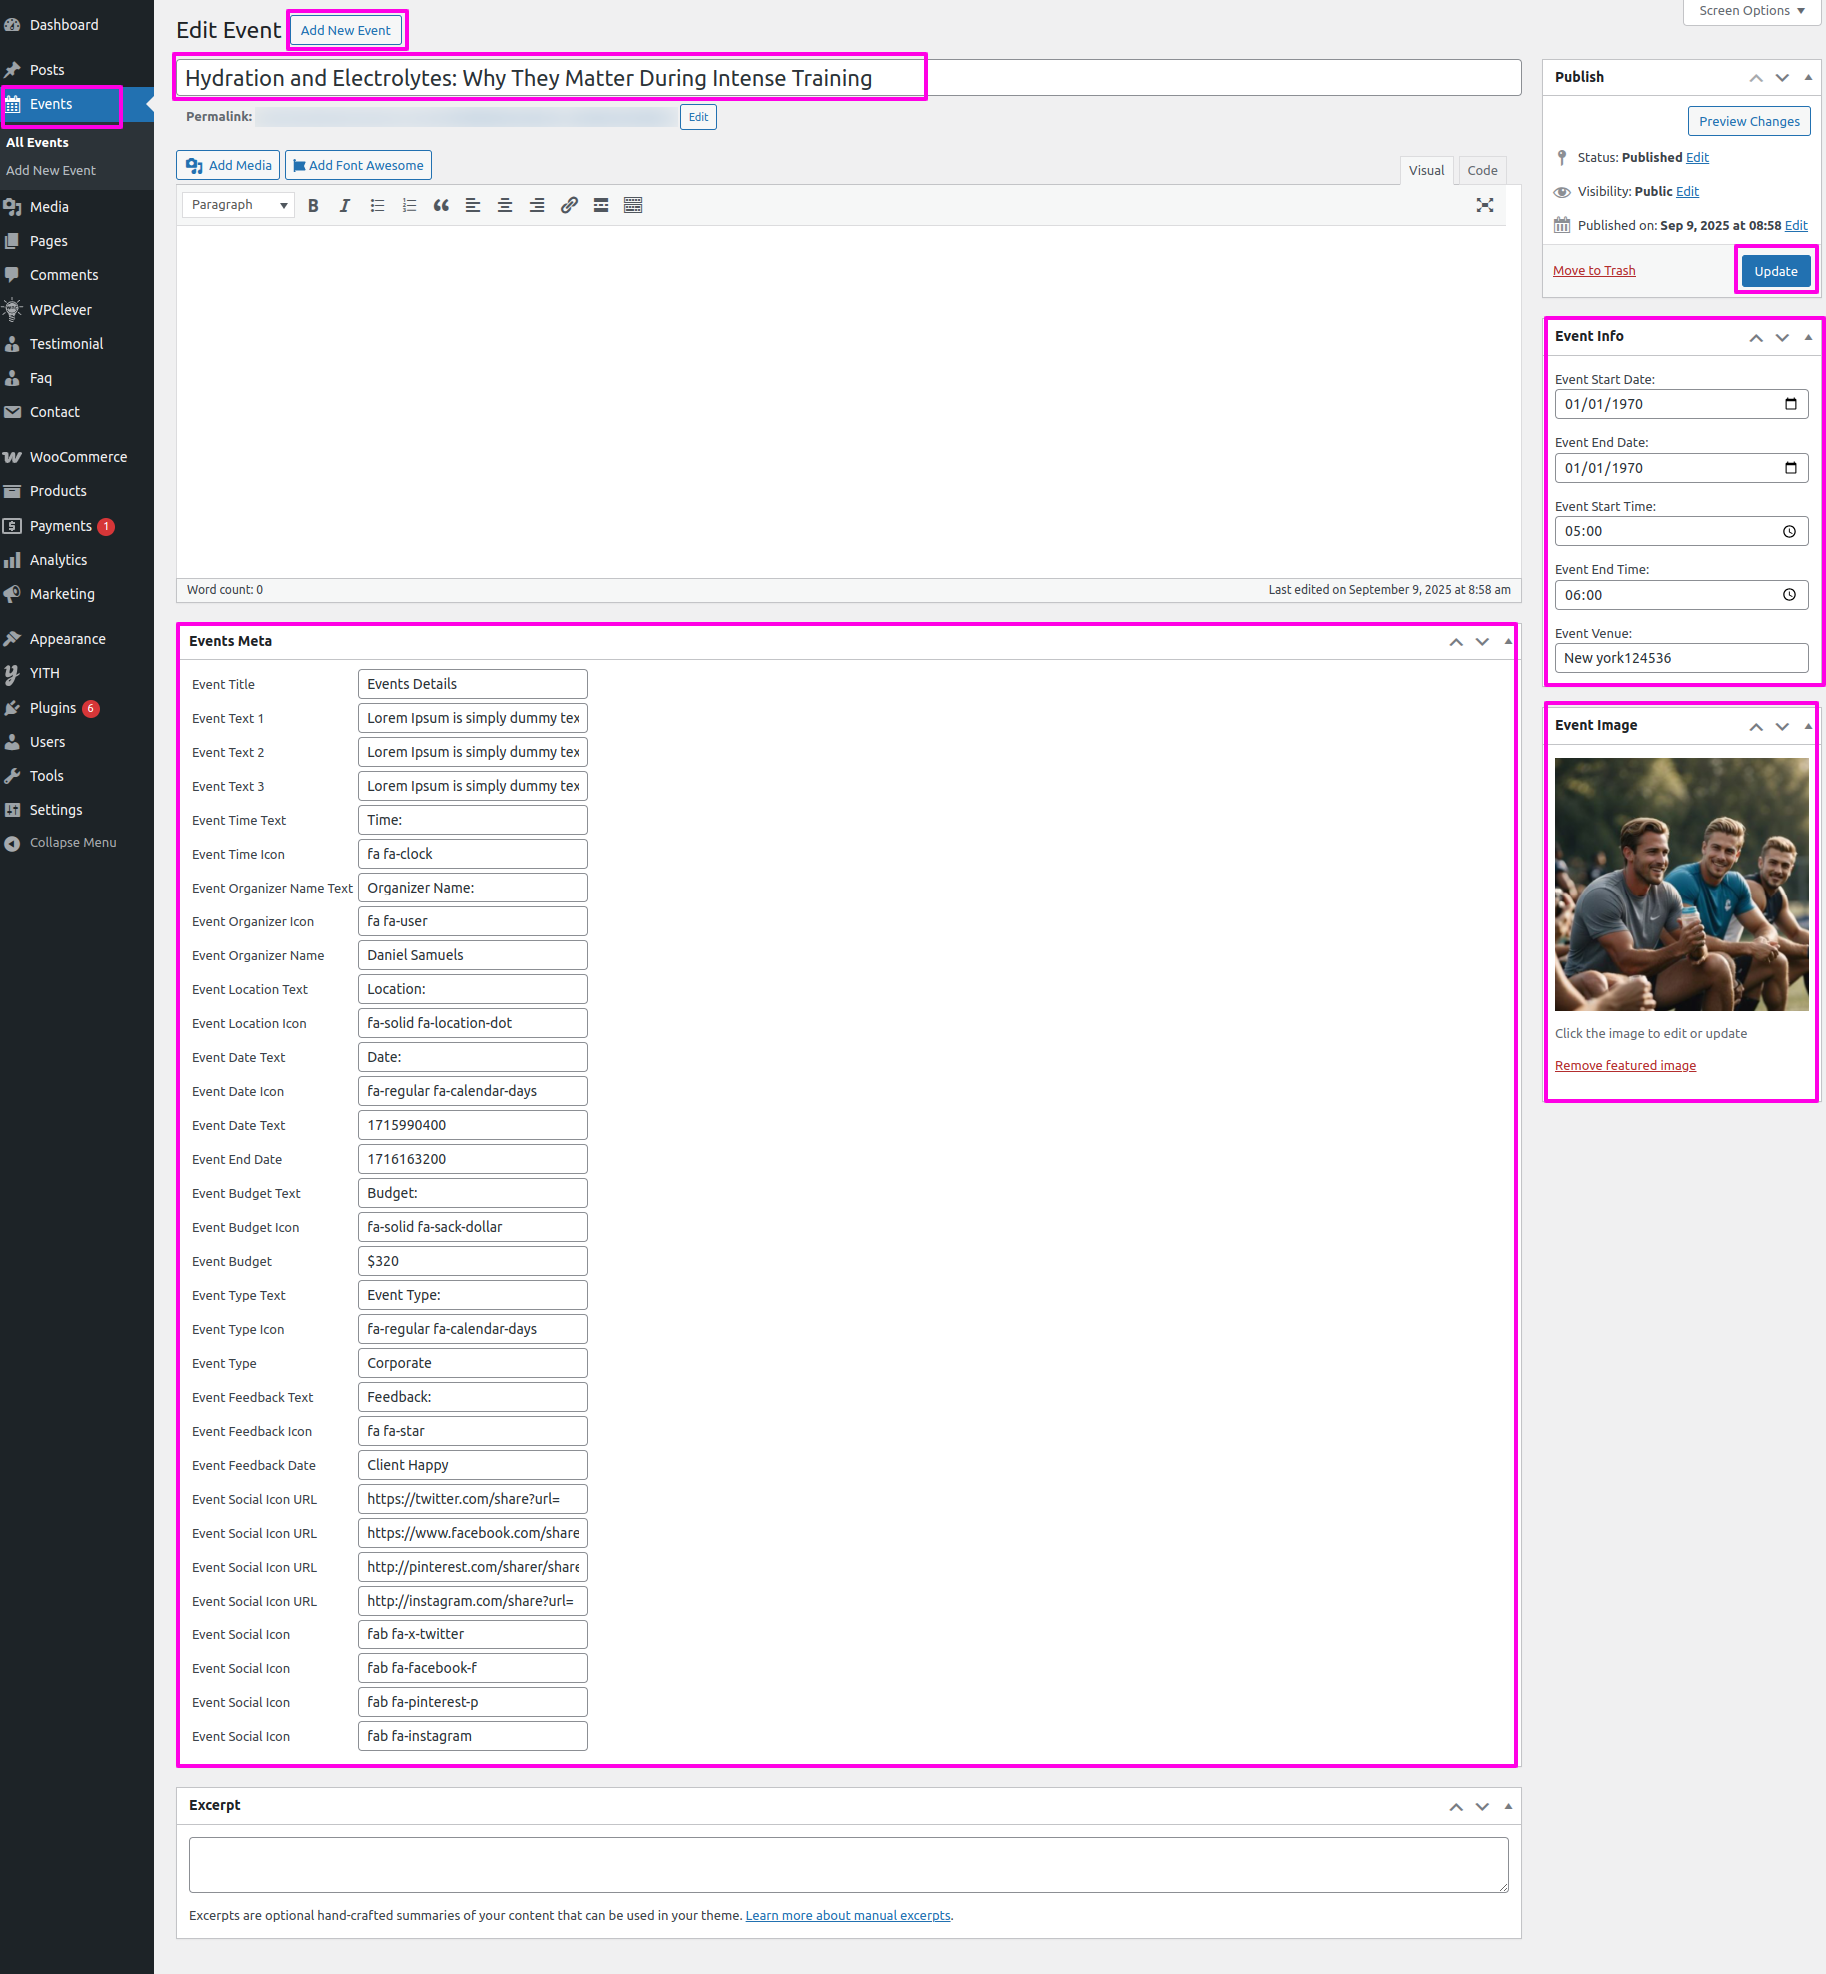The height and width of the screenshot is (1974, 1826).
Task: Collapse the Events Meta panel
Action: [1508, 641]
